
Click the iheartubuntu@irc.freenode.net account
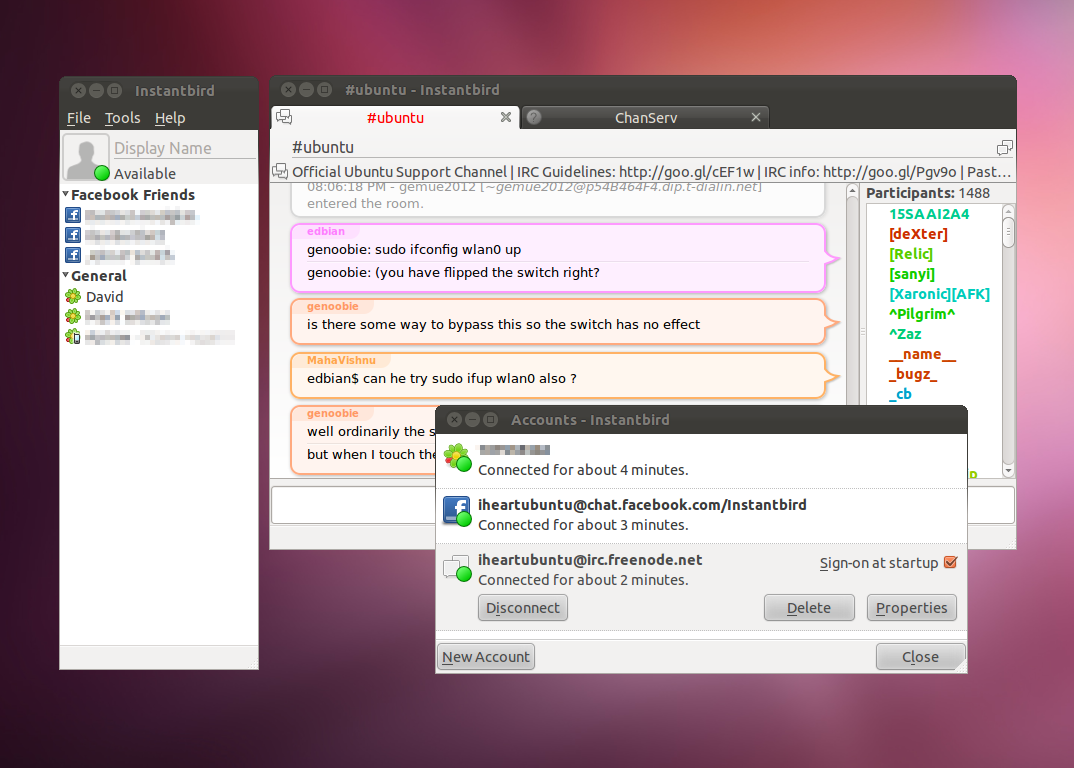click(701, 588)
